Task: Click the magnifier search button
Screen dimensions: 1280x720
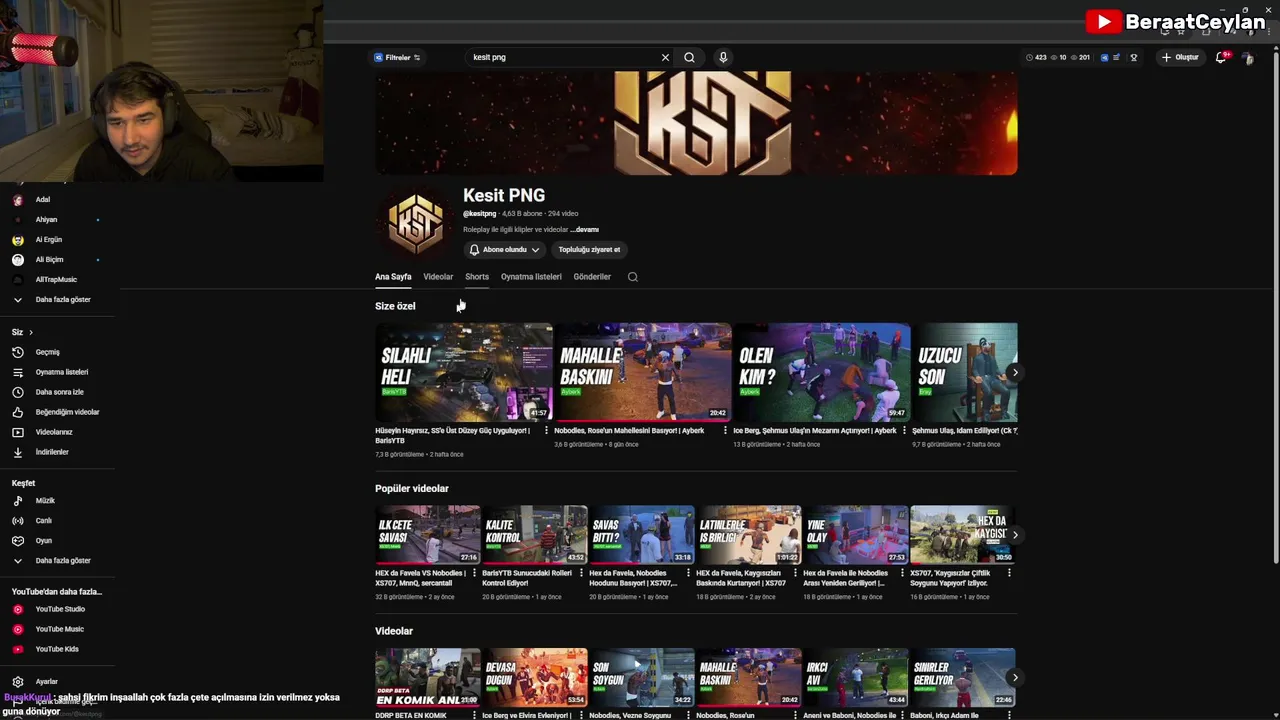Action: (x=689, y=57)
